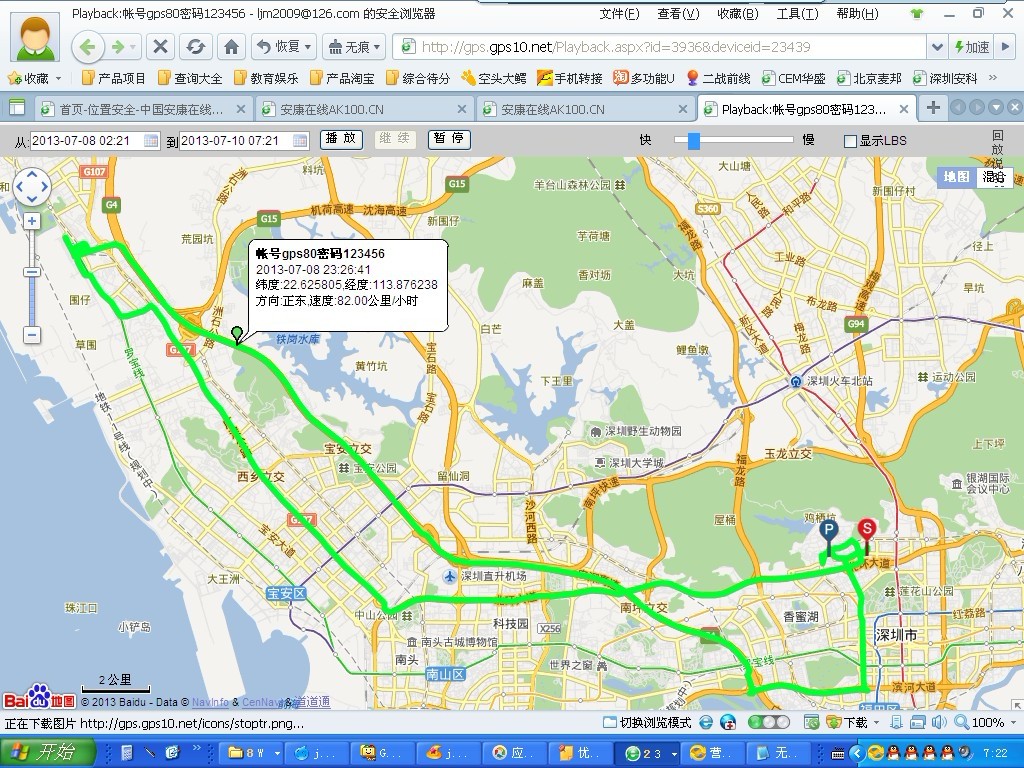The width and height of the screenshot is (1024, 768).
Task: Click the map zoom level slider track
Action: (x=32, y=278)
